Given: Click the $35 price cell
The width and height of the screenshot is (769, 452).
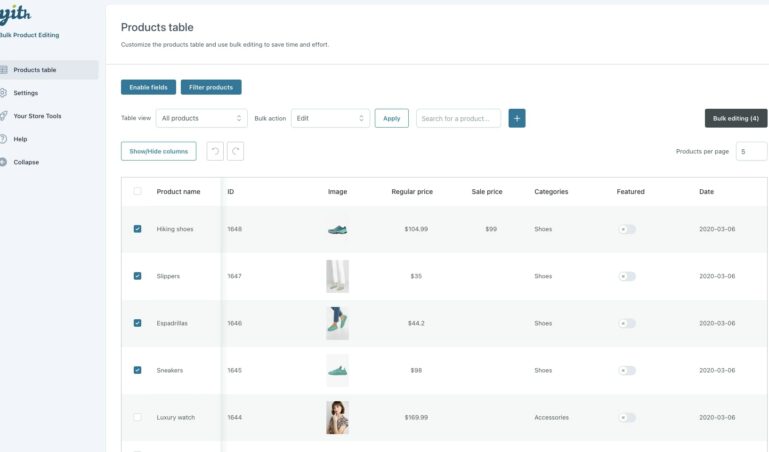Looking at the screenshot, I should [416, 276].
